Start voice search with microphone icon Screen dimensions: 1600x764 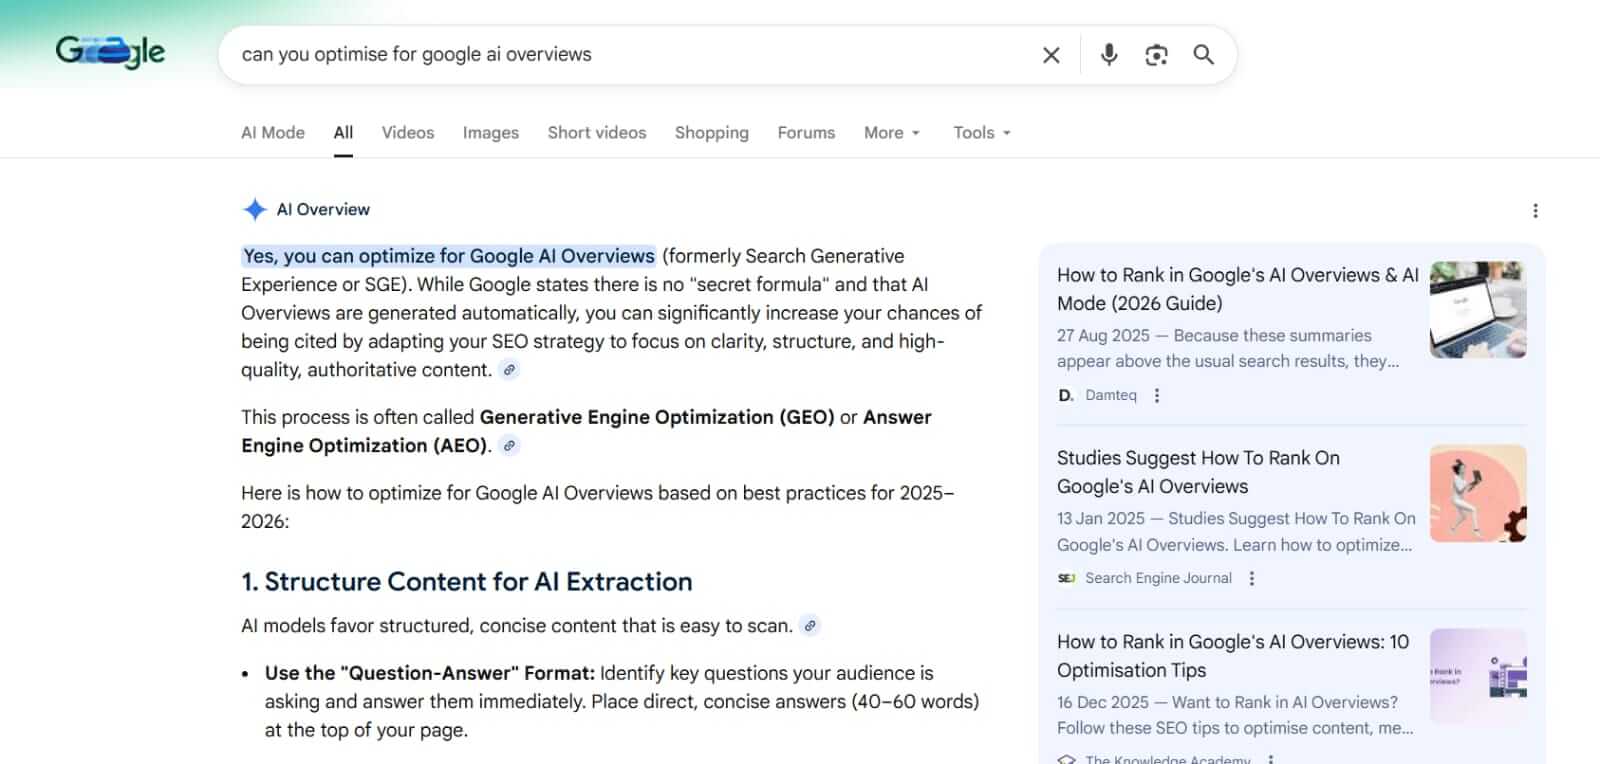click(x=1109, y=55)
